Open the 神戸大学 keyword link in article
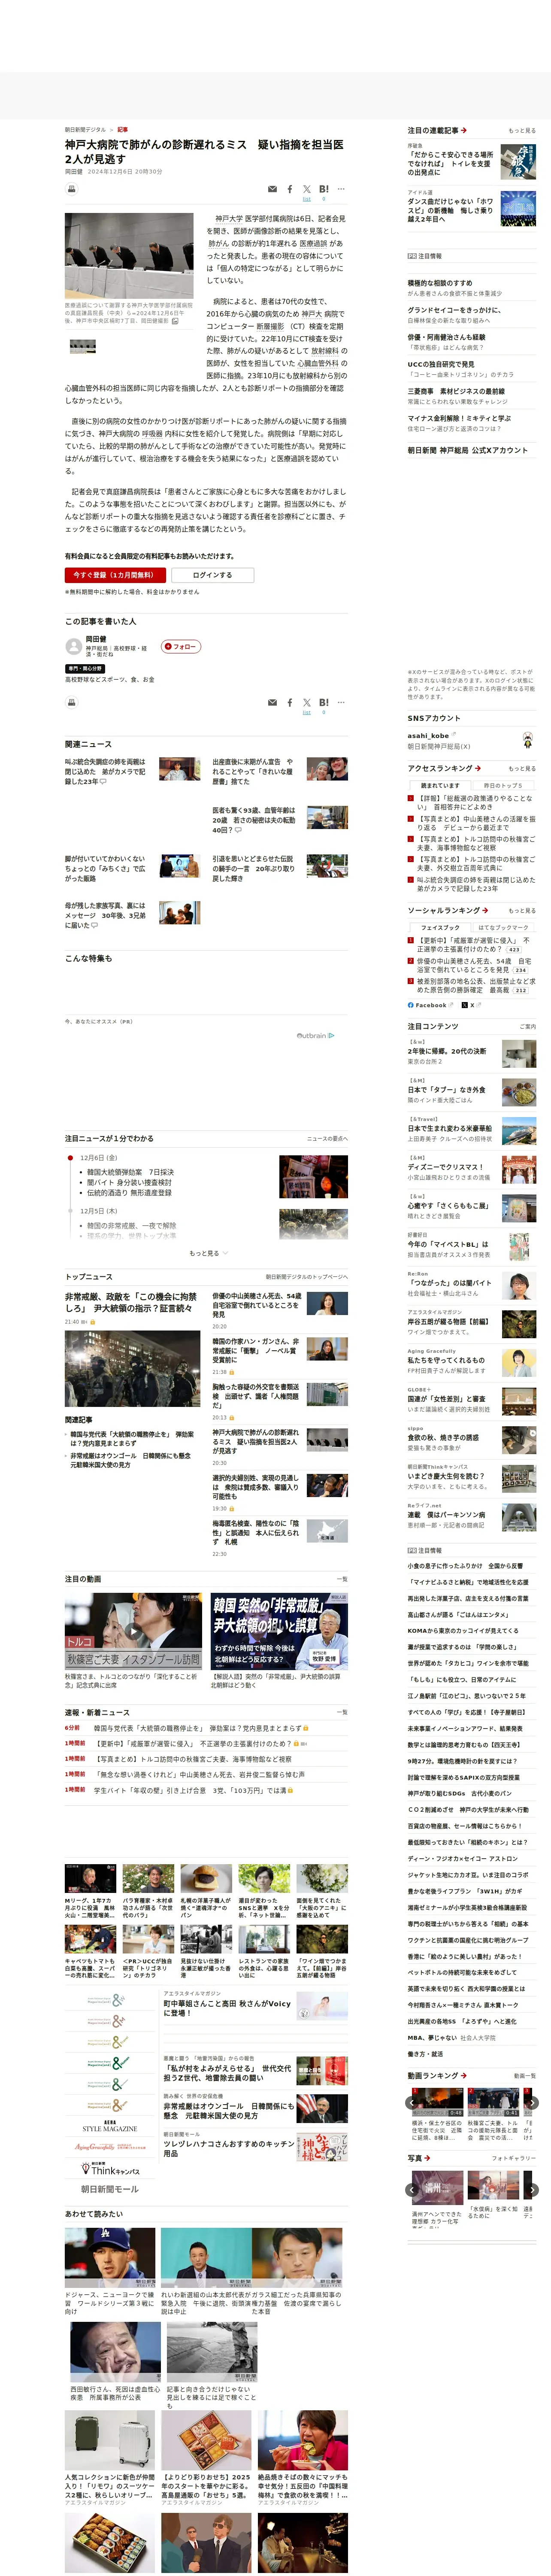 [x=229, y=218]
